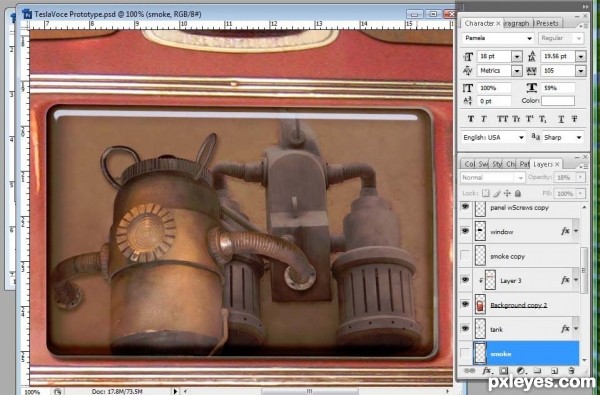This screenshot has width=600, height=395.
Task: Toggle Faux Italic text style
Action: [x=483, y=119]
